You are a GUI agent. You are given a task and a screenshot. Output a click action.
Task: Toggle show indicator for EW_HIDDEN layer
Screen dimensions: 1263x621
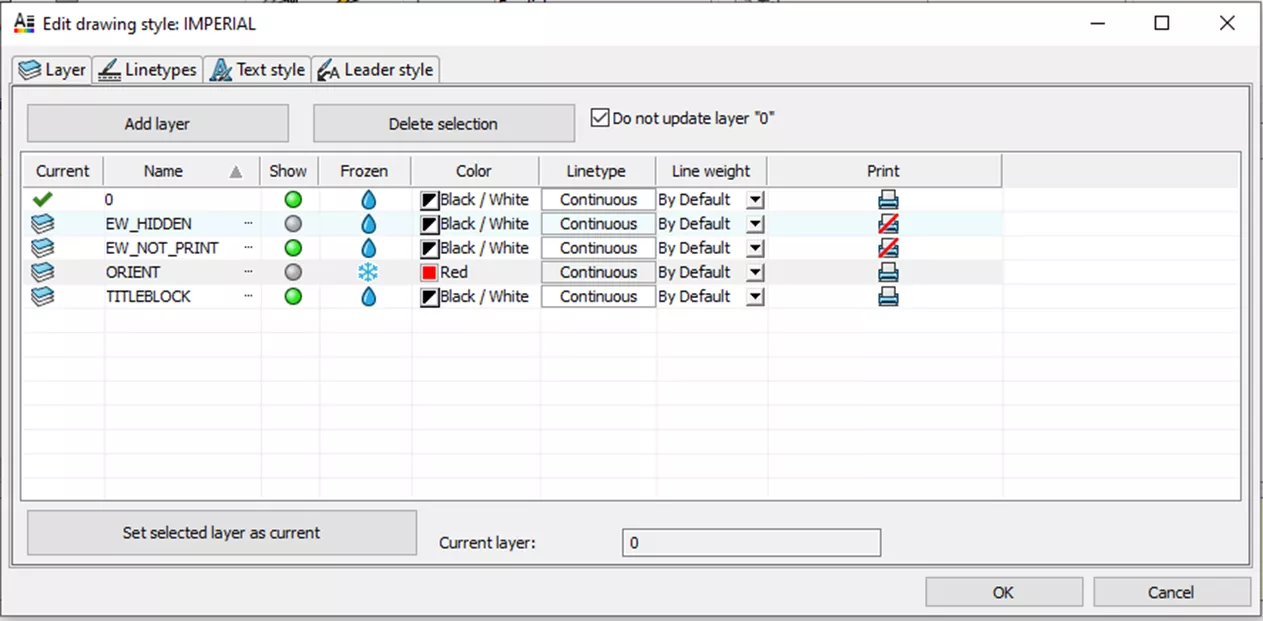click(x=293, y=224)
